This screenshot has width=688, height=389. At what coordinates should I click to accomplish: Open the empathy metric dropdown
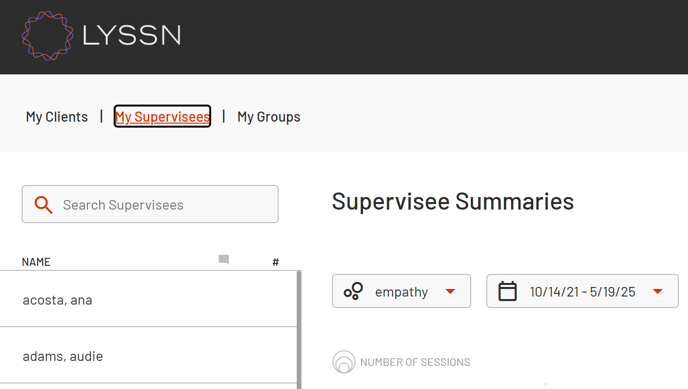coord(401,291)
